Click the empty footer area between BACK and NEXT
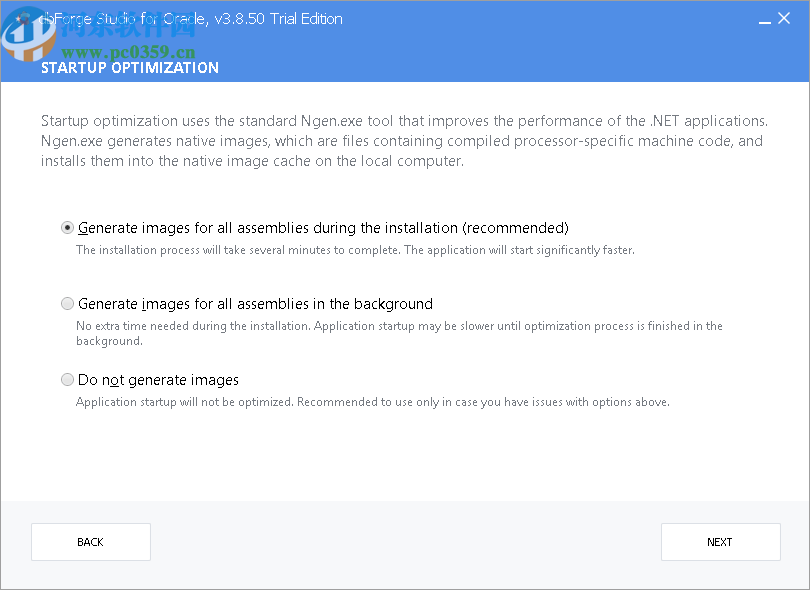Image resolution: width=810 pixels, height=590 pixels. point(405,542)
